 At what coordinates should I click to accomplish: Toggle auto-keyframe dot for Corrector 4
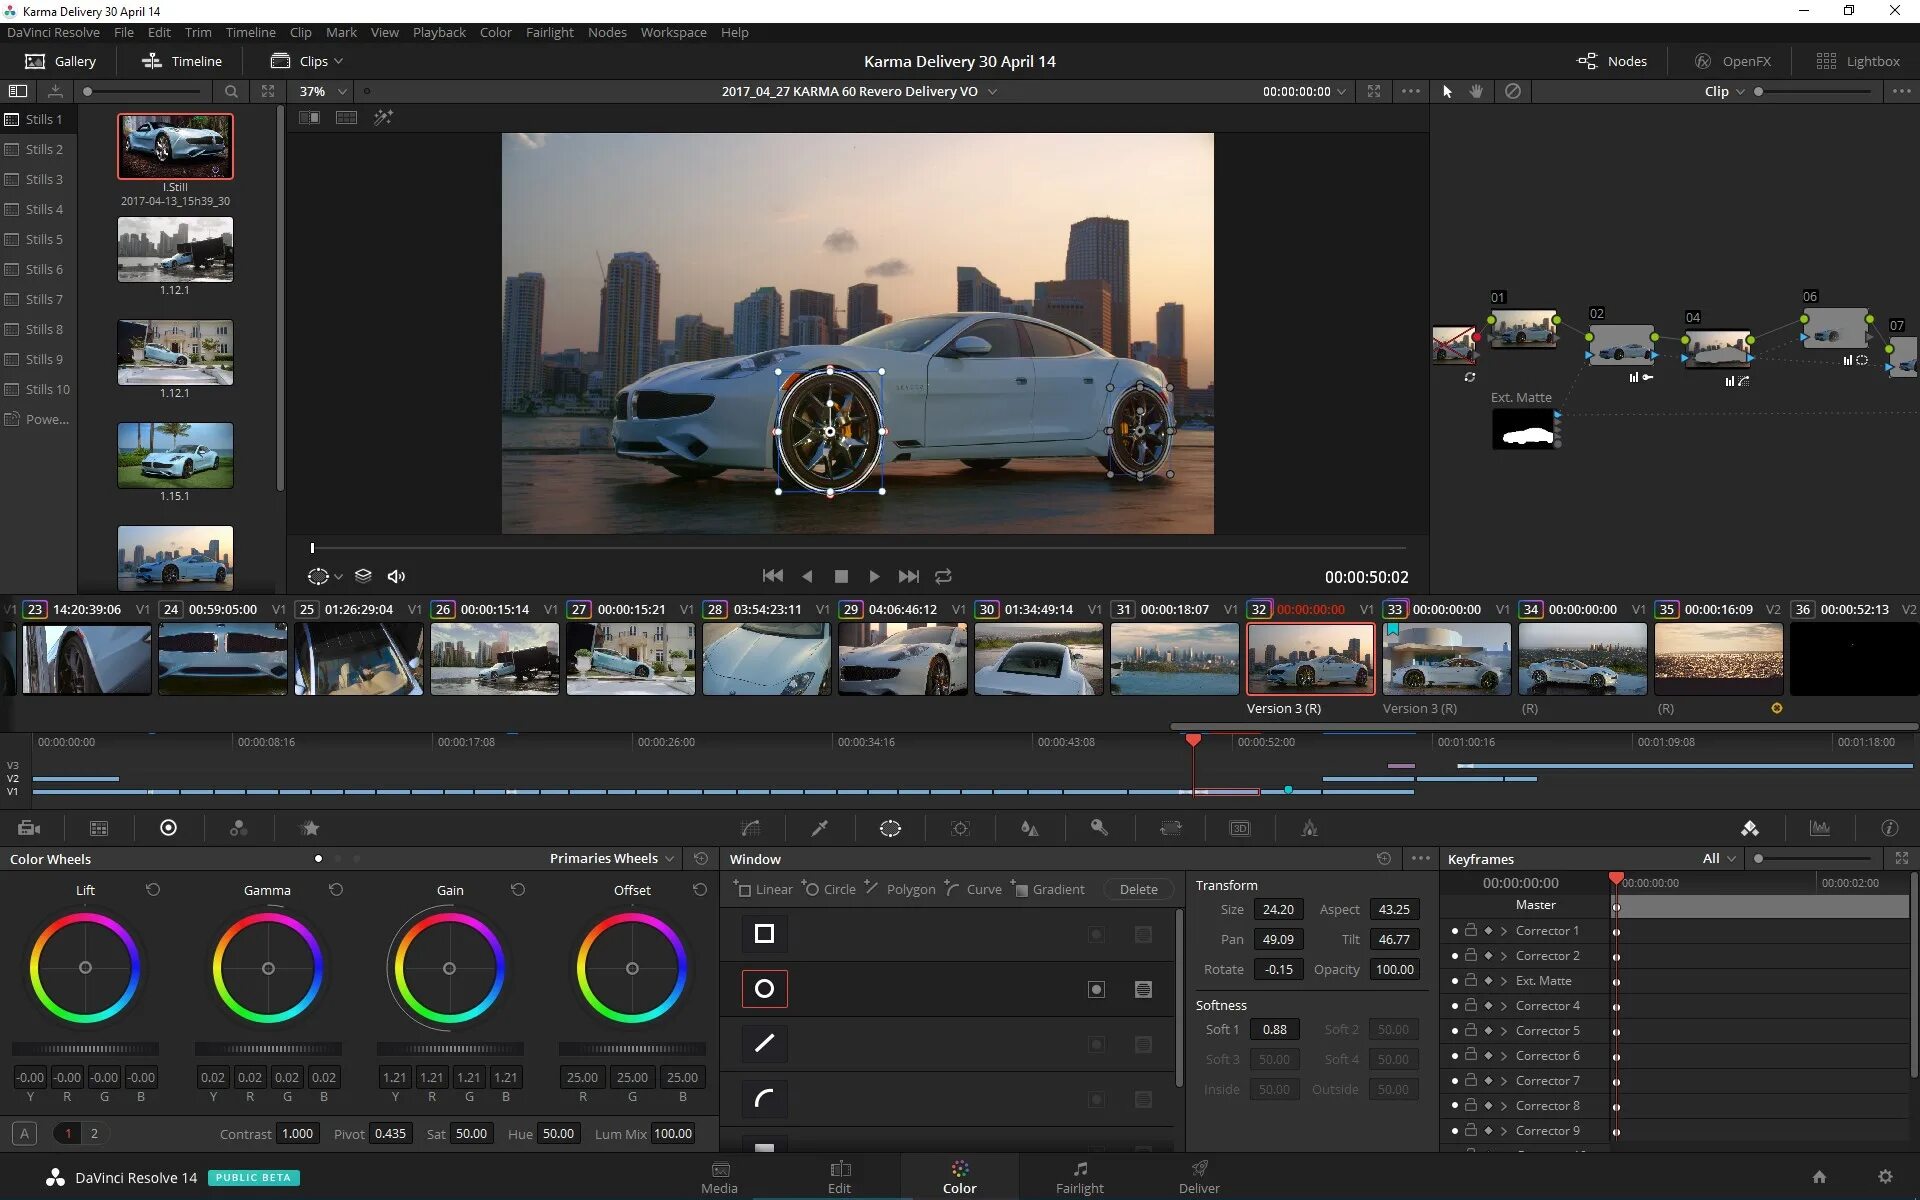coord(1454,1006)
